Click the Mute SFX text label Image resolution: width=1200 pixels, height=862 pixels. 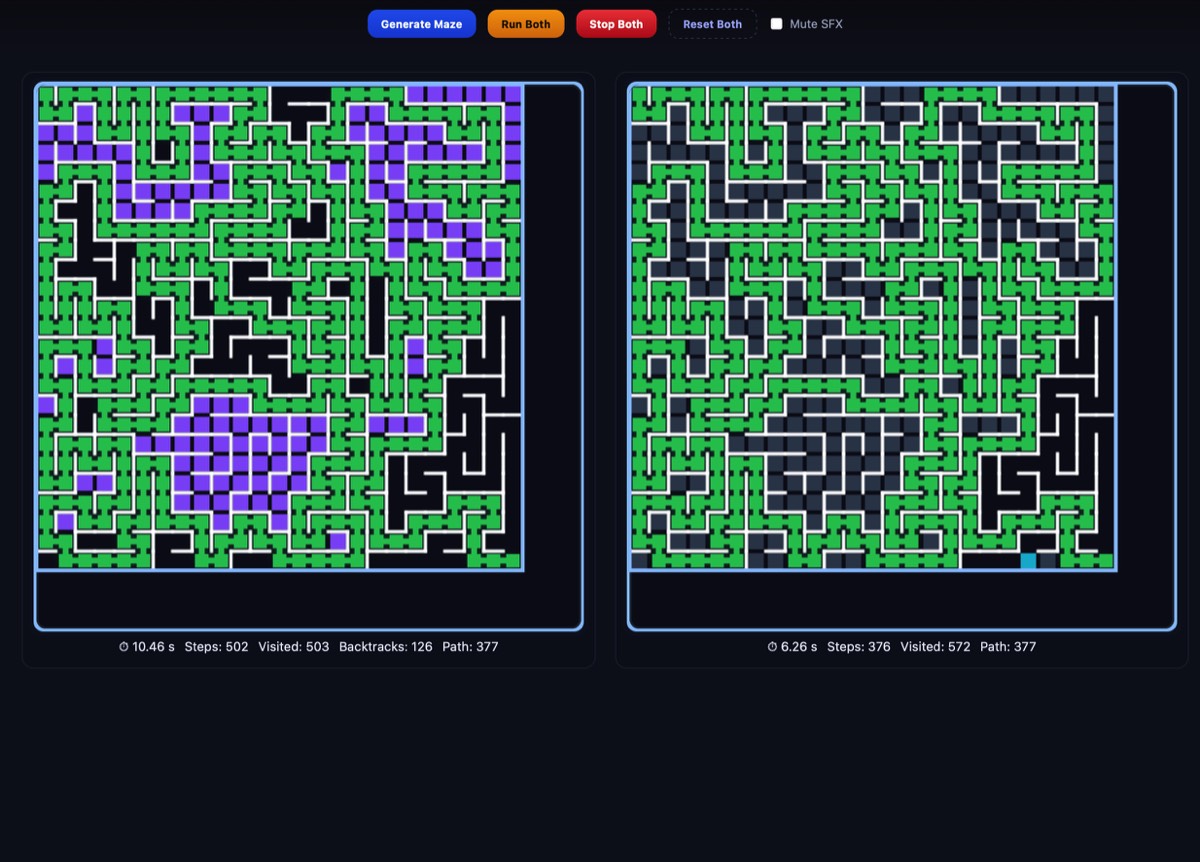click(816, 24)
